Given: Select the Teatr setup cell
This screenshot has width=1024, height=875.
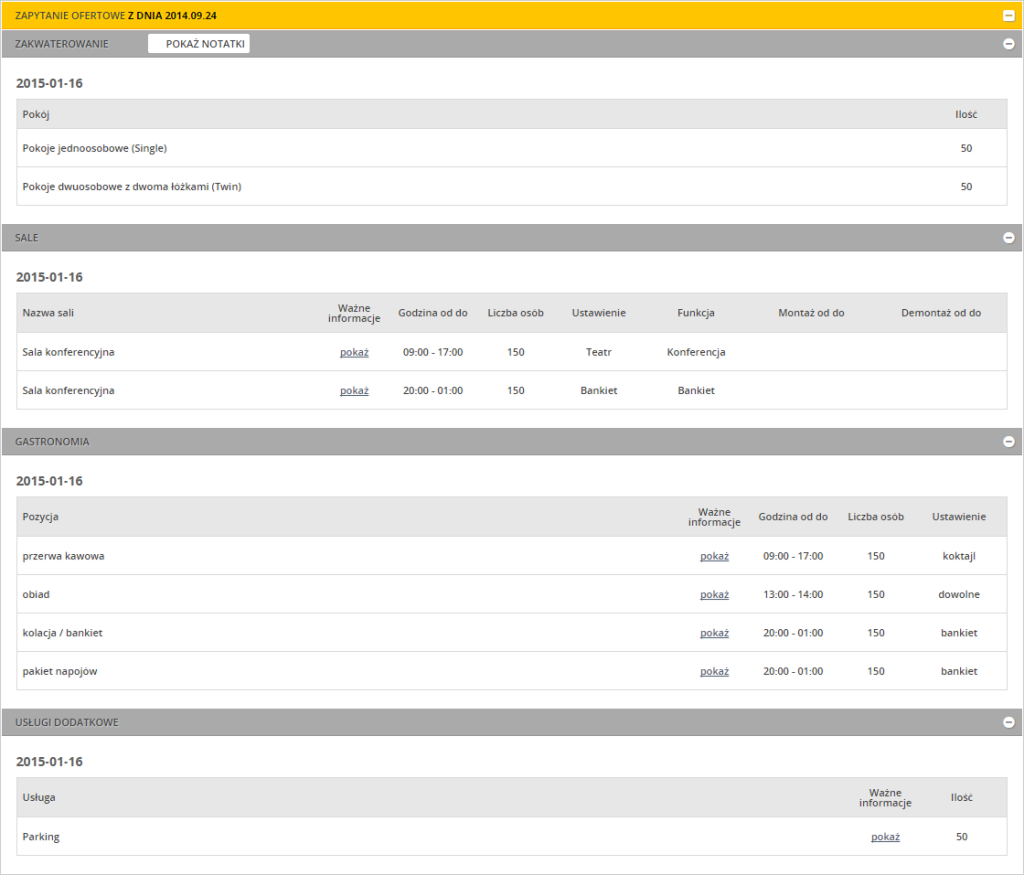Looking at the screenshot, I should tap(599, 352).
